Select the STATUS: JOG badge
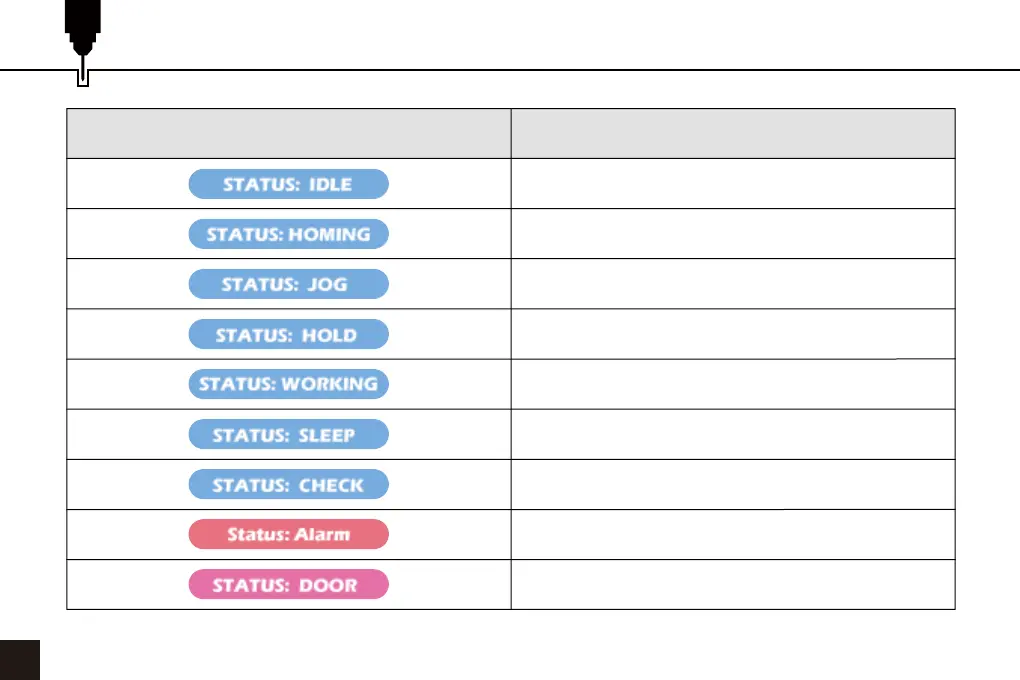The height and width of the screenshot is (680, 1020). (x=288, y=284)
